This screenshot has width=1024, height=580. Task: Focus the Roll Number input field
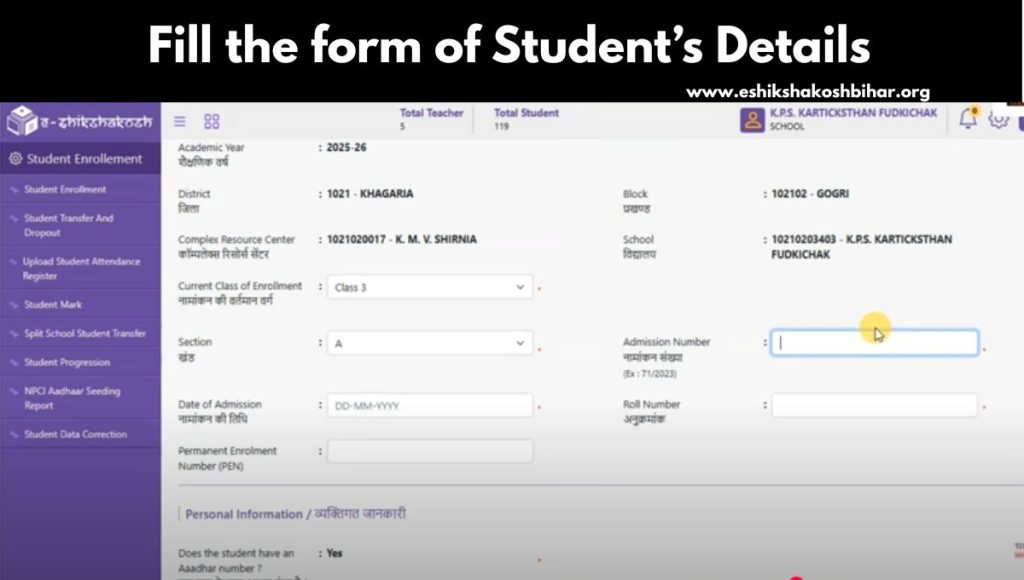coord(874,405)
